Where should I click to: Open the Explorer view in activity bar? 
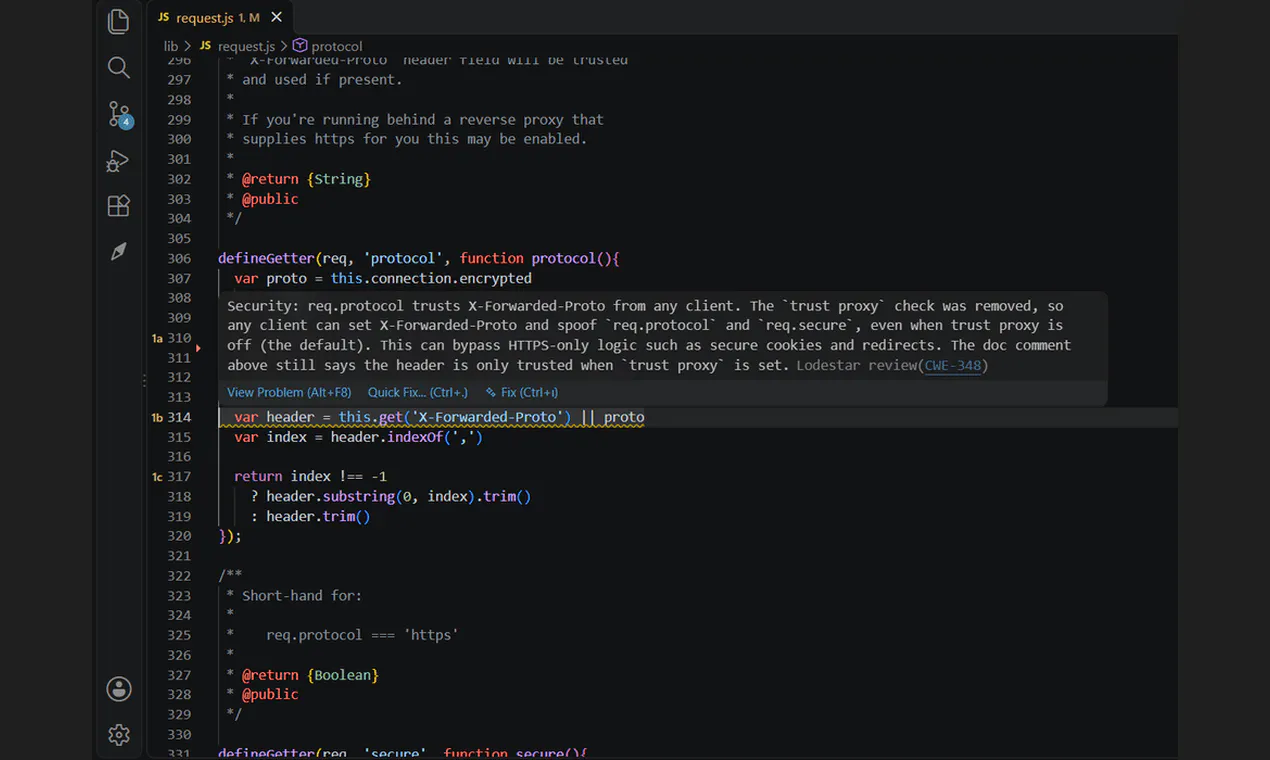tap(118, 21)
